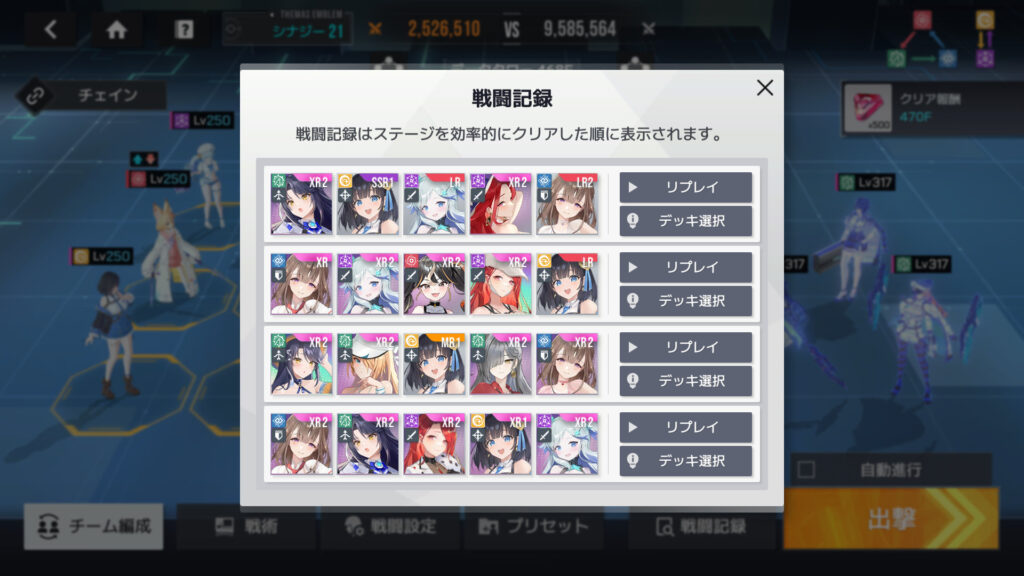This screenshot has width=1024, height=576.
Task: Choose デッキ選択 for the first record
Action: tap(686, 221)
